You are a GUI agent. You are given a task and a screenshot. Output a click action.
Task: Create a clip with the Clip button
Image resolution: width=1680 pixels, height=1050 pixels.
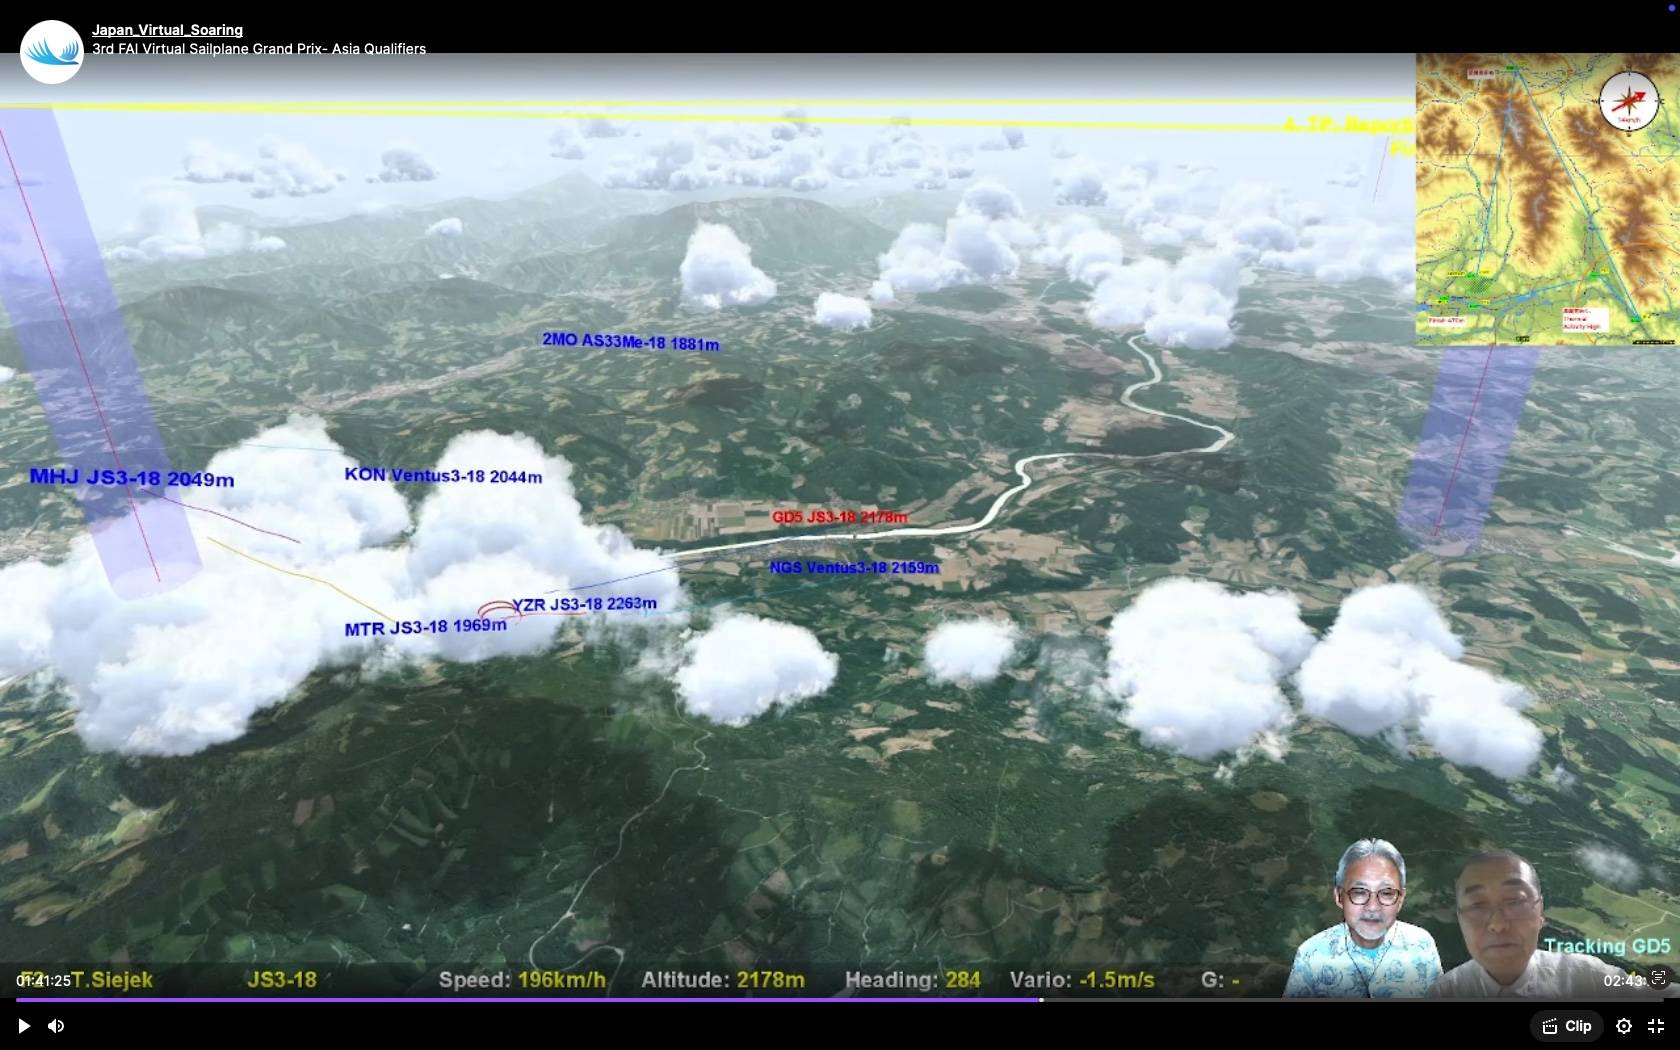[1567, 1026]
